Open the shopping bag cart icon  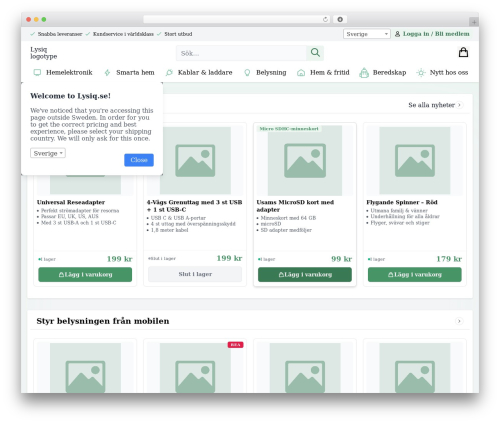tap(463, 52)
